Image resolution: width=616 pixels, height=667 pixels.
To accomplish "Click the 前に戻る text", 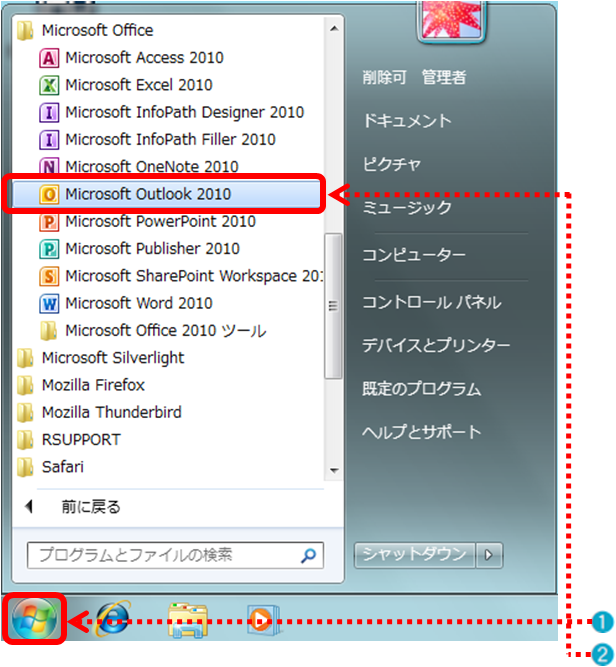I will [x=91, y=507].
